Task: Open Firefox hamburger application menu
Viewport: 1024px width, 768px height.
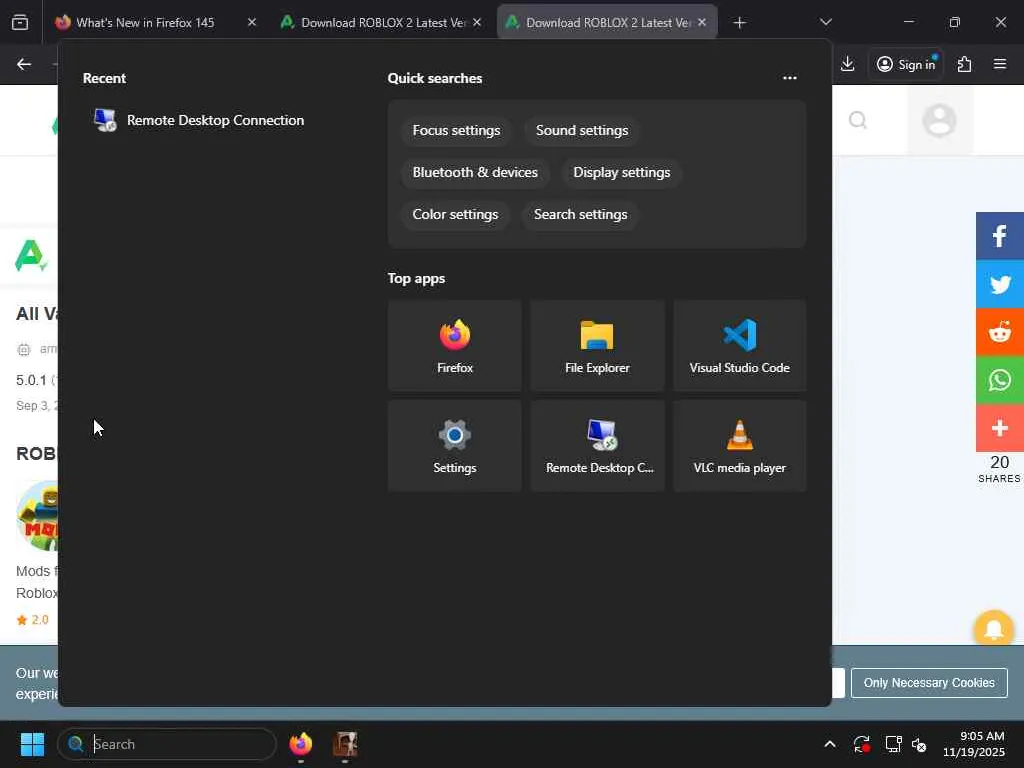Action: tap(999, 64)
